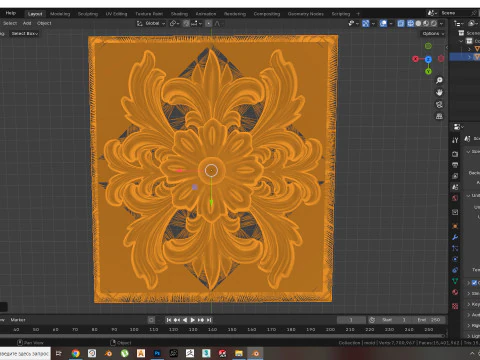This screenshot has height=360, width=480.
Task: Open Photoshop from the taskbar
Action: 157,353
